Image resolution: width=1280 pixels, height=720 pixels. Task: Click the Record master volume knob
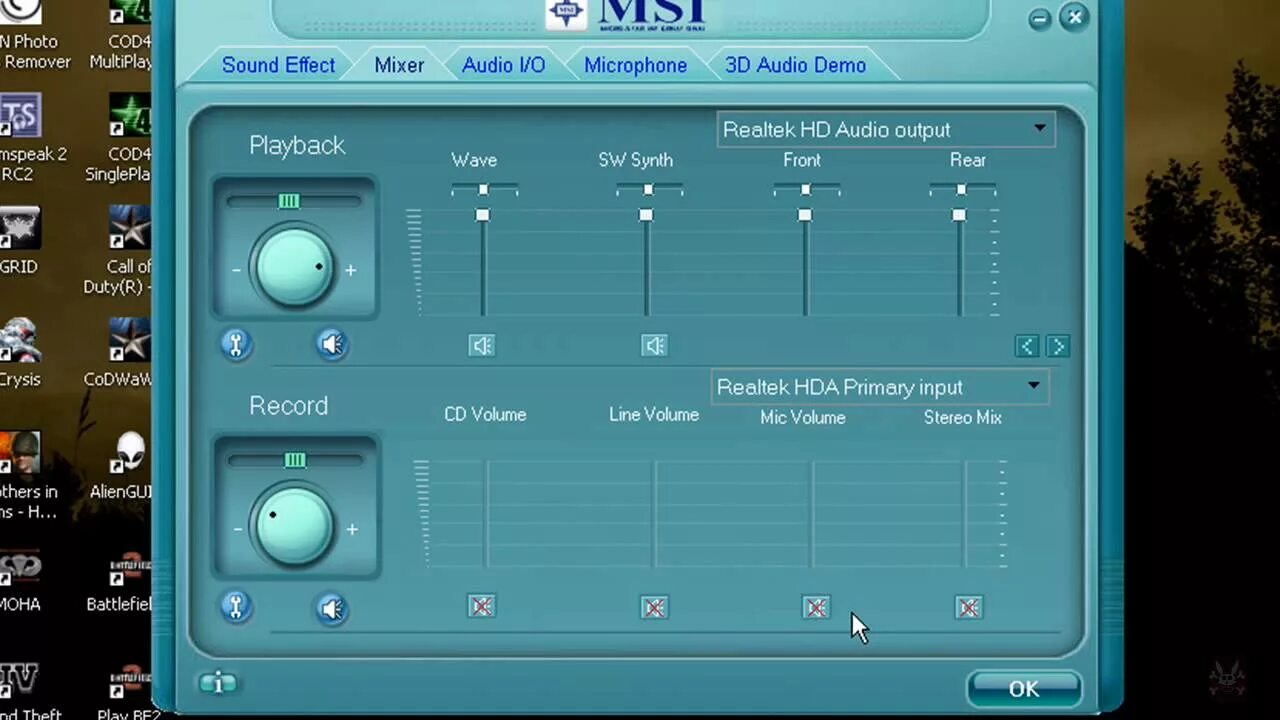click(294, 526)
